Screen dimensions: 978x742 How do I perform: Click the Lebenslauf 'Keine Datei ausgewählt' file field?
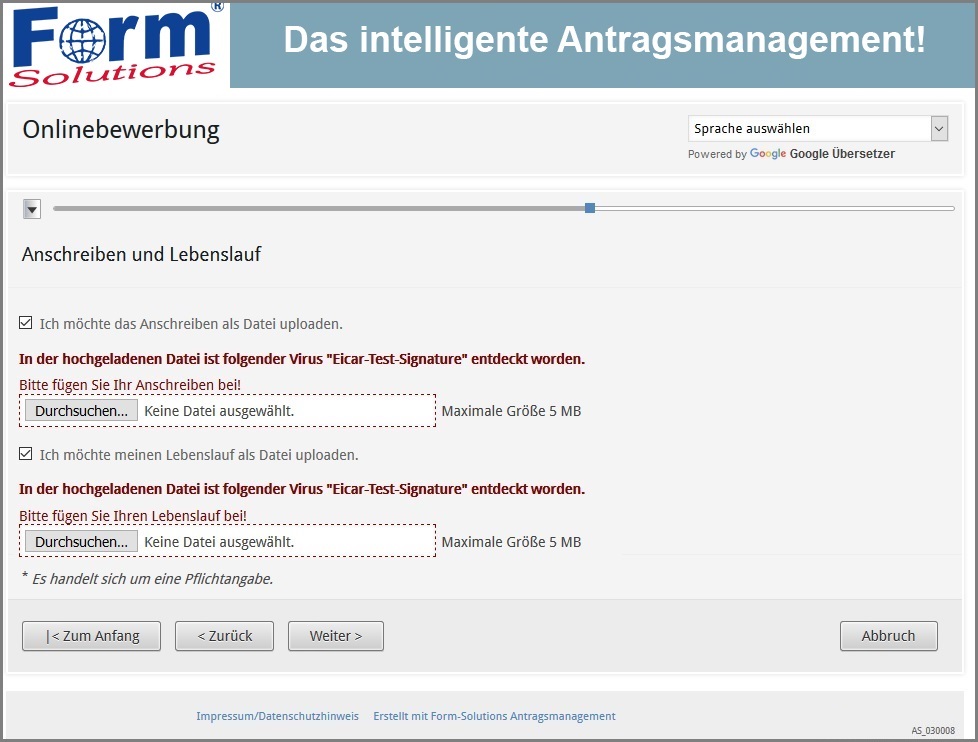(285, 541)
